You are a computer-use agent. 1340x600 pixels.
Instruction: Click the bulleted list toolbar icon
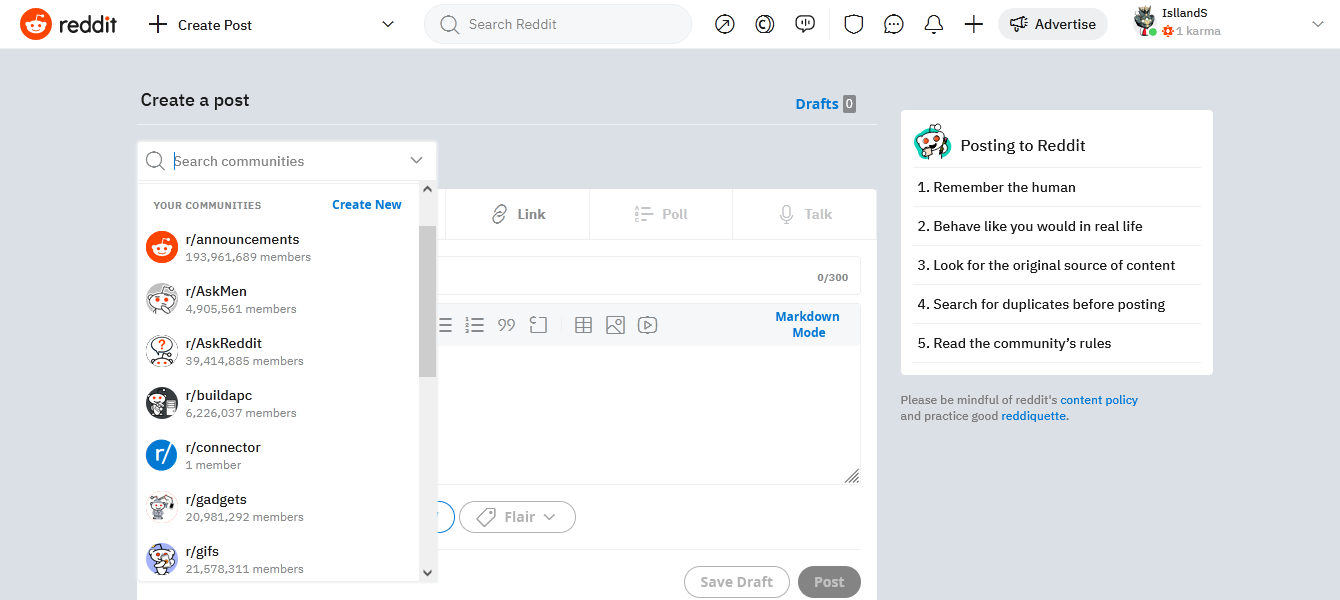tap(445, 325)
